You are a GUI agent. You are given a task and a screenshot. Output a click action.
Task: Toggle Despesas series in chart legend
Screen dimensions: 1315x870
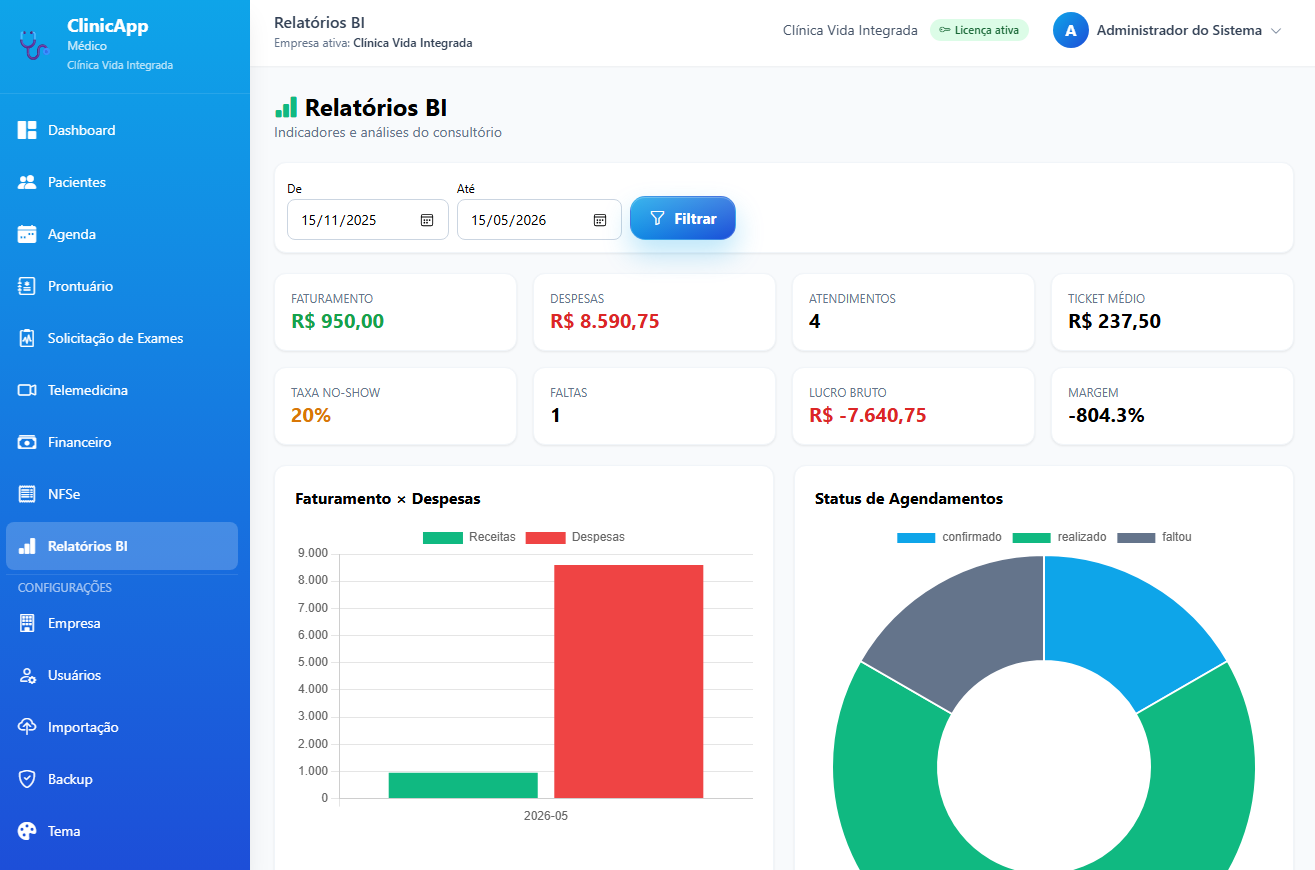click(575, 537)
